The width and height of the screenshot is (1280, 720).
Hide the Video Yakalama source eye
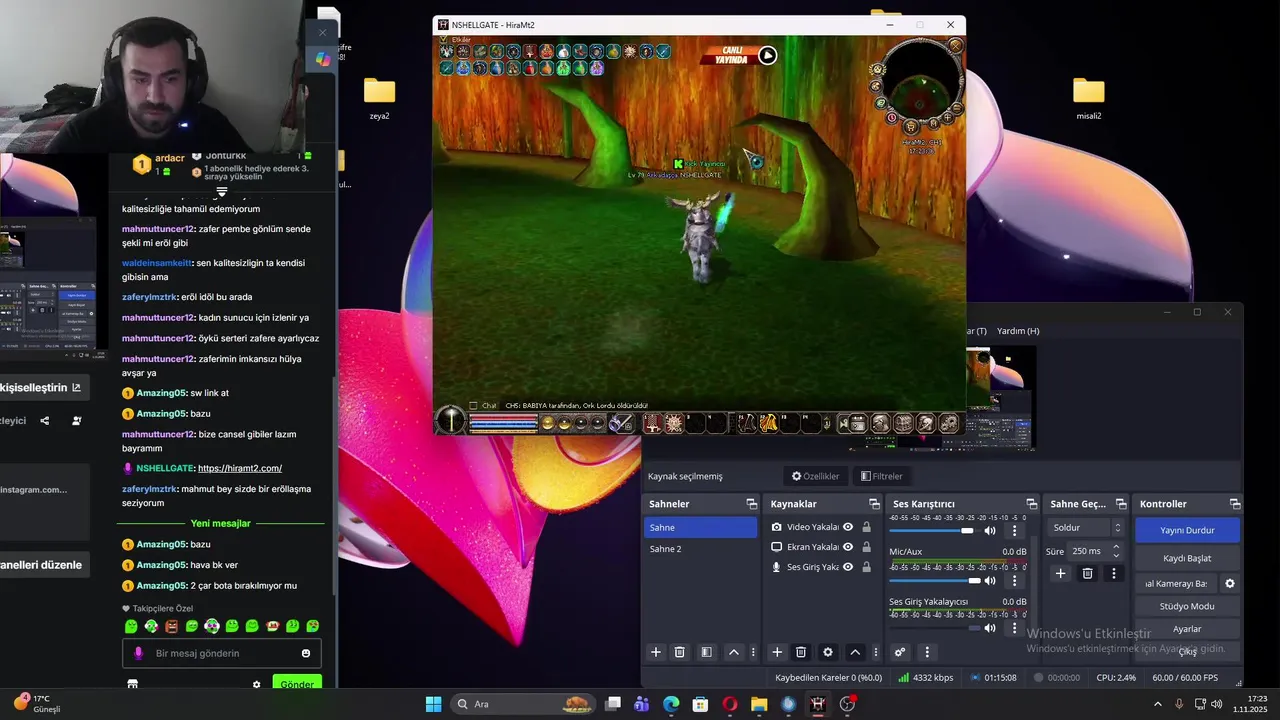coord(848,527)
